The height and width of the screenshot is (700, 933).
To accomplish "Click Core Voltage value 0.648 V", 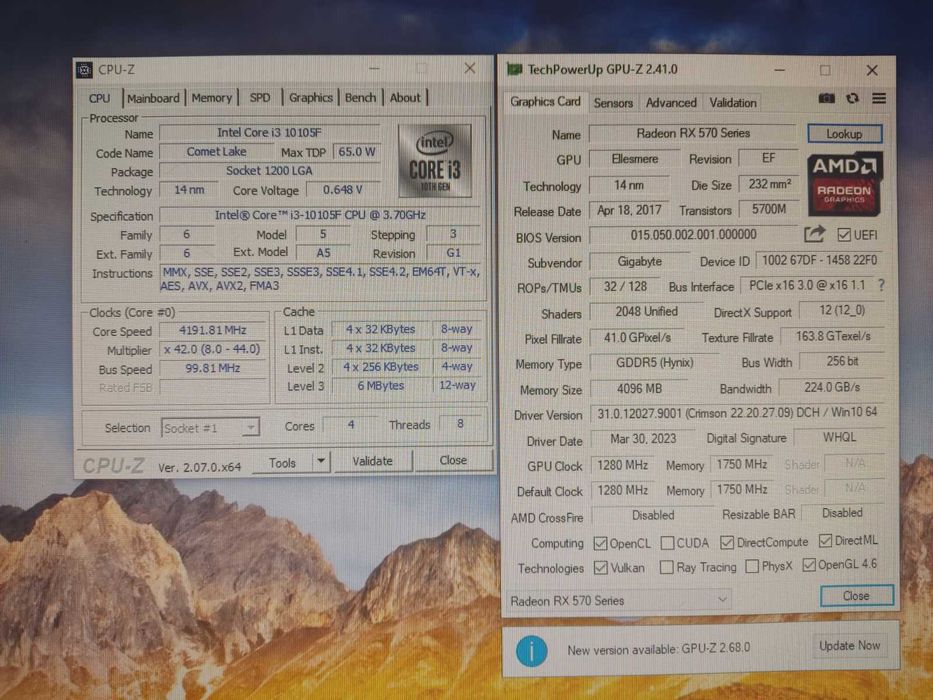I will click(343, 190).
